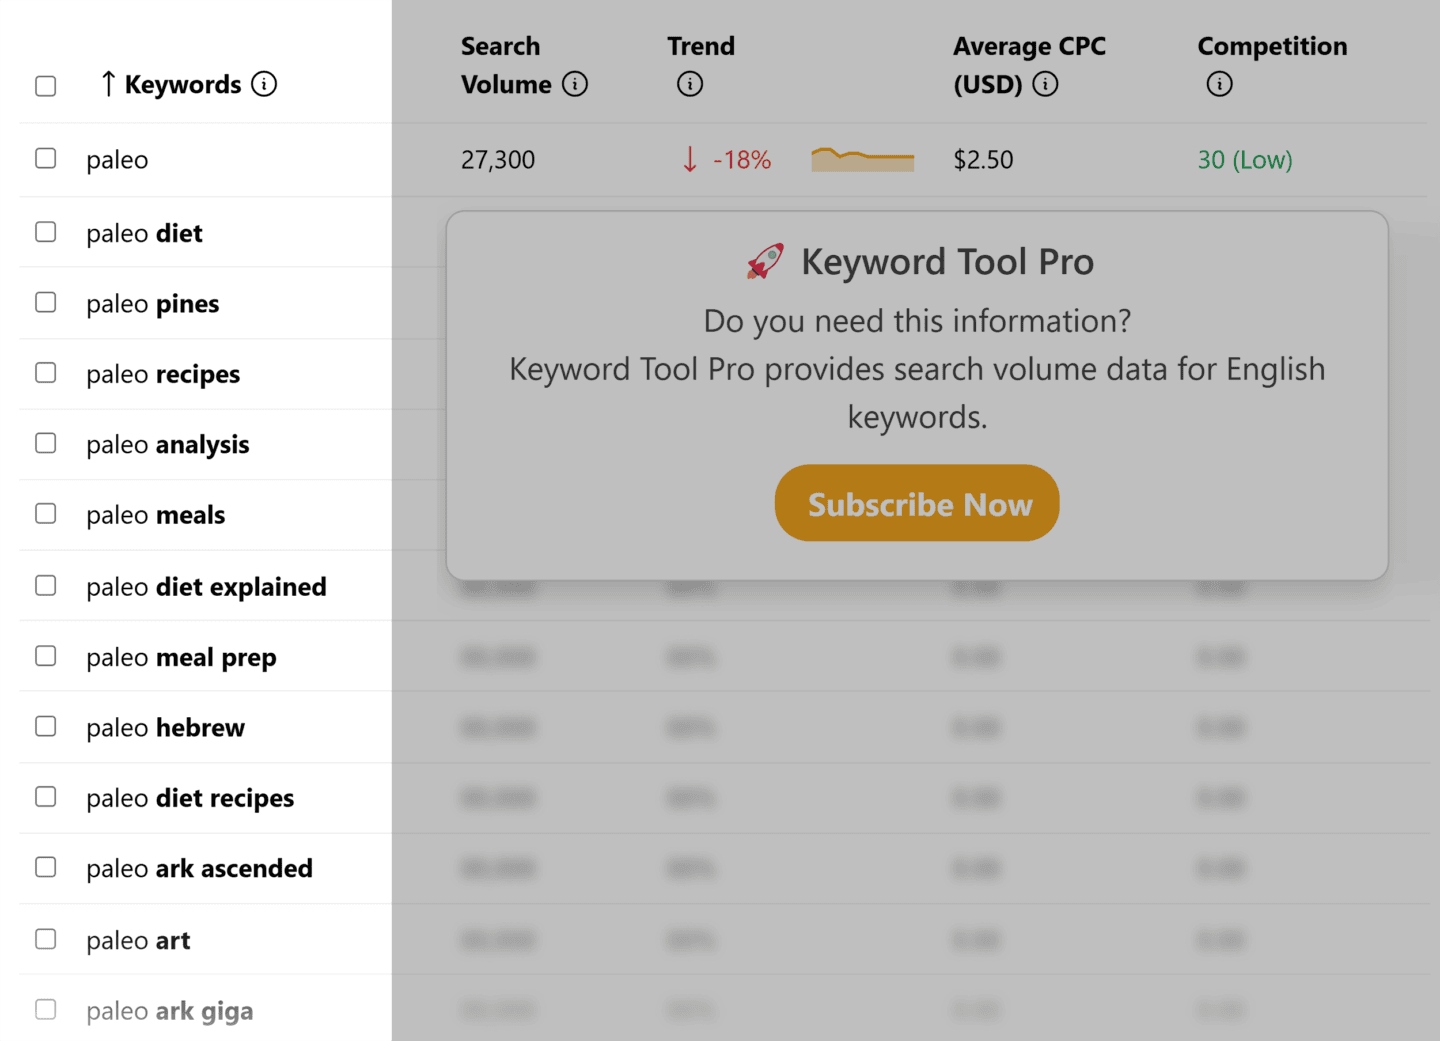Check the paleo ark giga checkbox
The width and height of the screenshot is (1440, 1041).
pos(45,1009)
